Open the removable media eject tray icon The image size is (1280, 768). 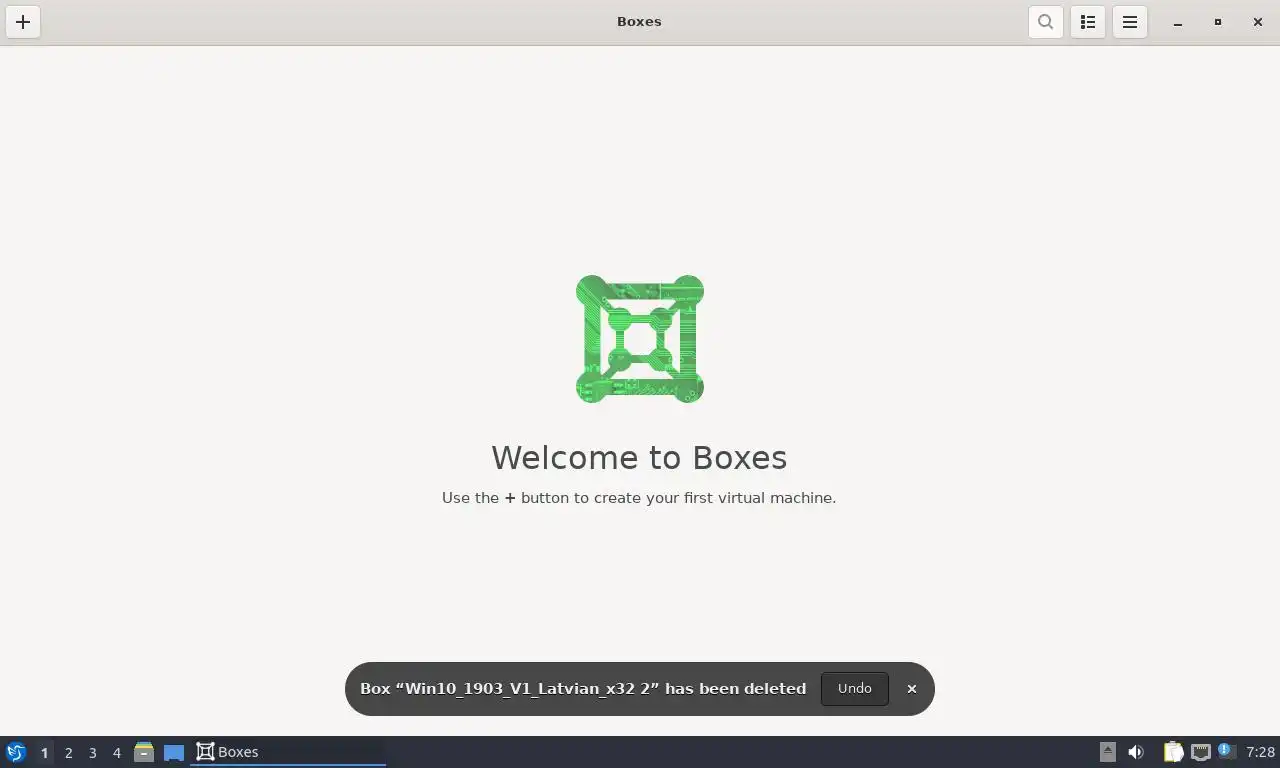pyautogui.click(x=1108, y=752)
